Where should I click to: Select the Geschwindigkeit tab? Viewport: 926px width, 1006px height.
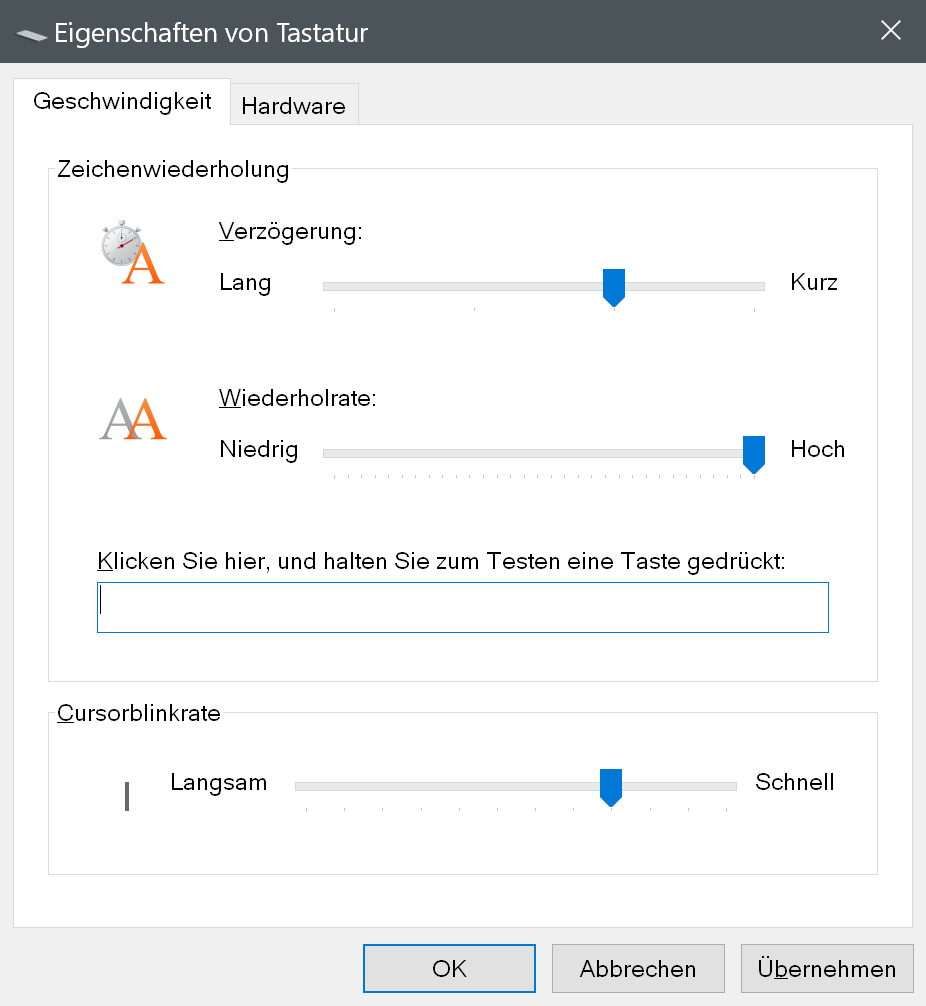coord(122,102)
